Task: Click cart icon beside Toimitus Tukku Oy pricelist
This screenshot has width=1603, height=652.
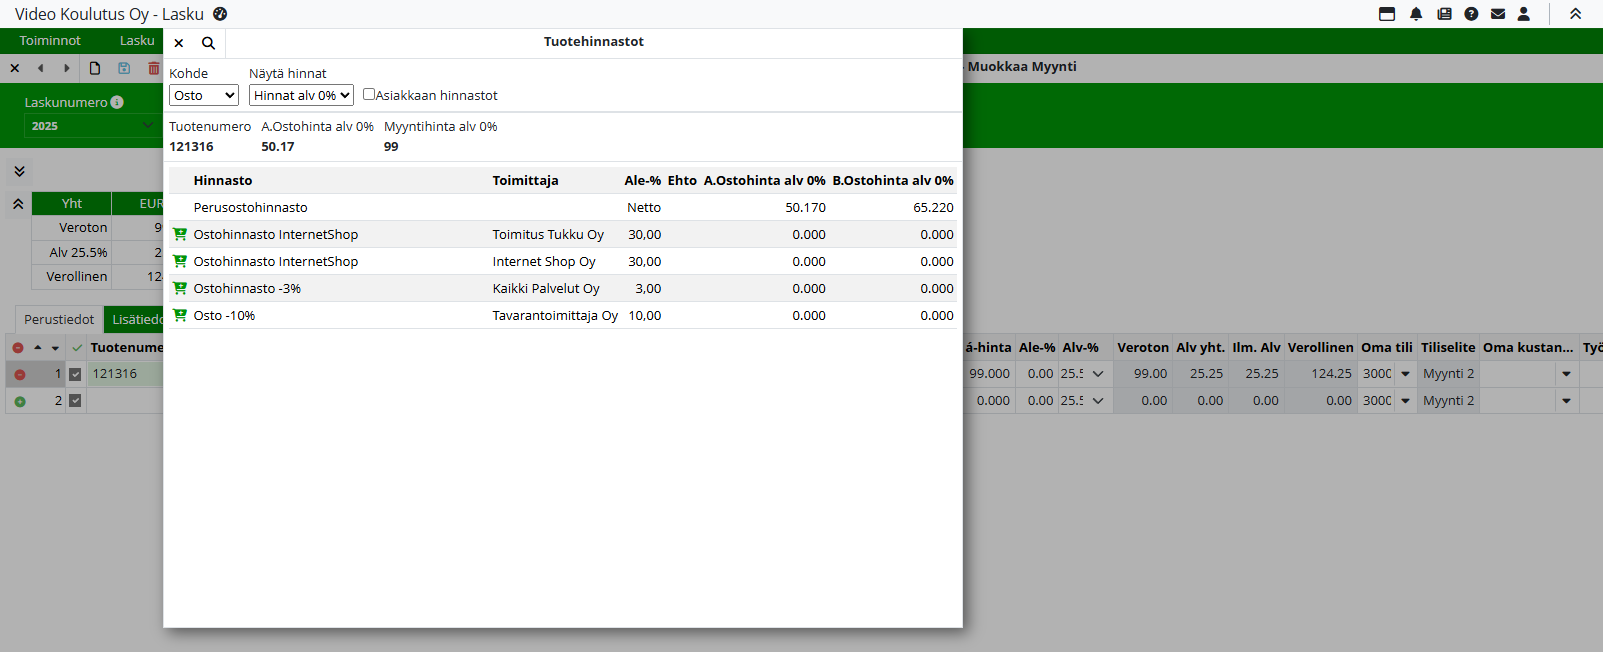Action: click(x=180, y=234)
